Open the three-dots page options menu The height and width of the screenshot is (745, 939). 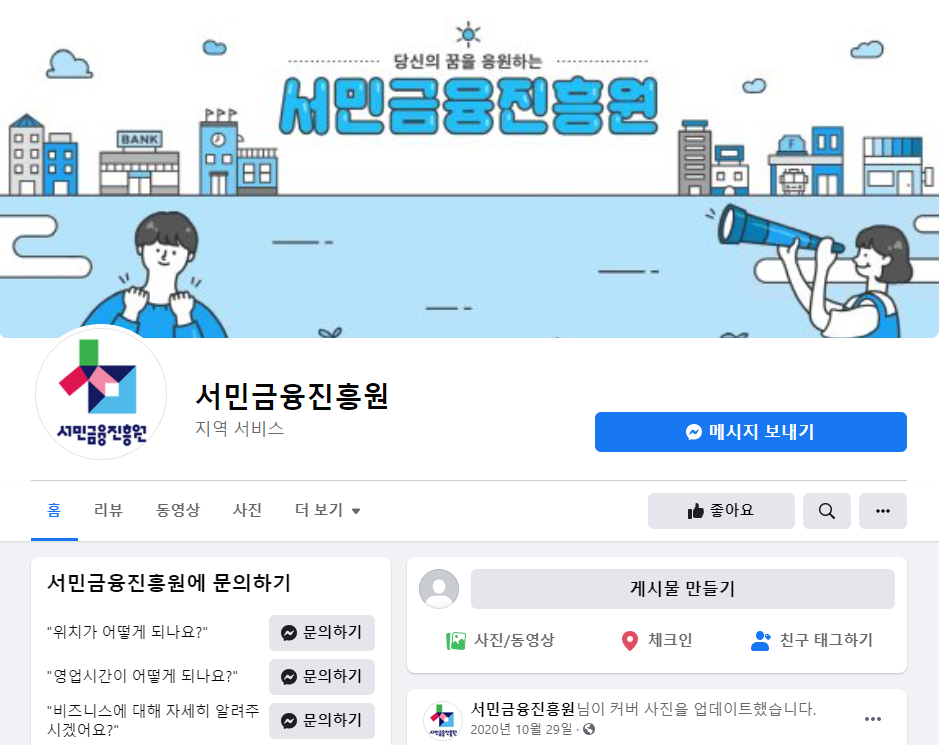[883, 511]
